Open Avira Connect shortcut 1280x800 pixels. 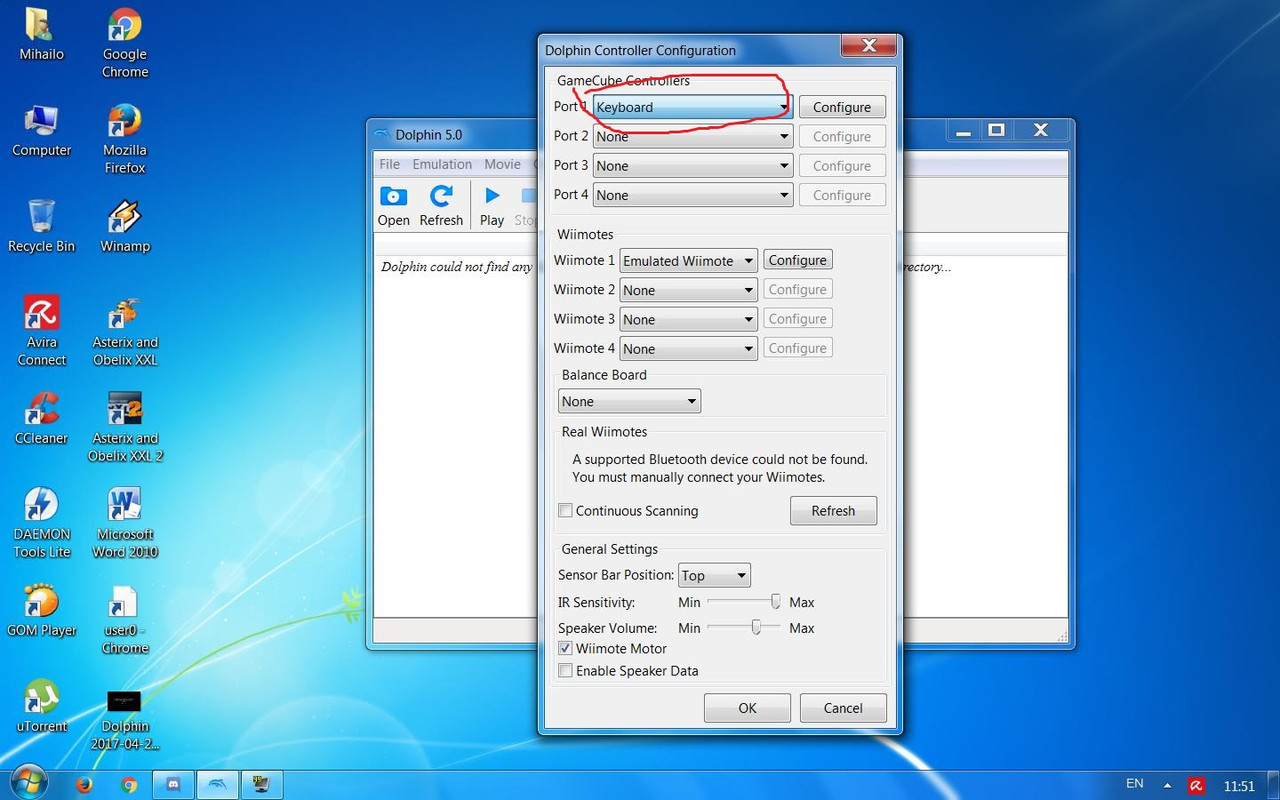(x=41, y=331)
